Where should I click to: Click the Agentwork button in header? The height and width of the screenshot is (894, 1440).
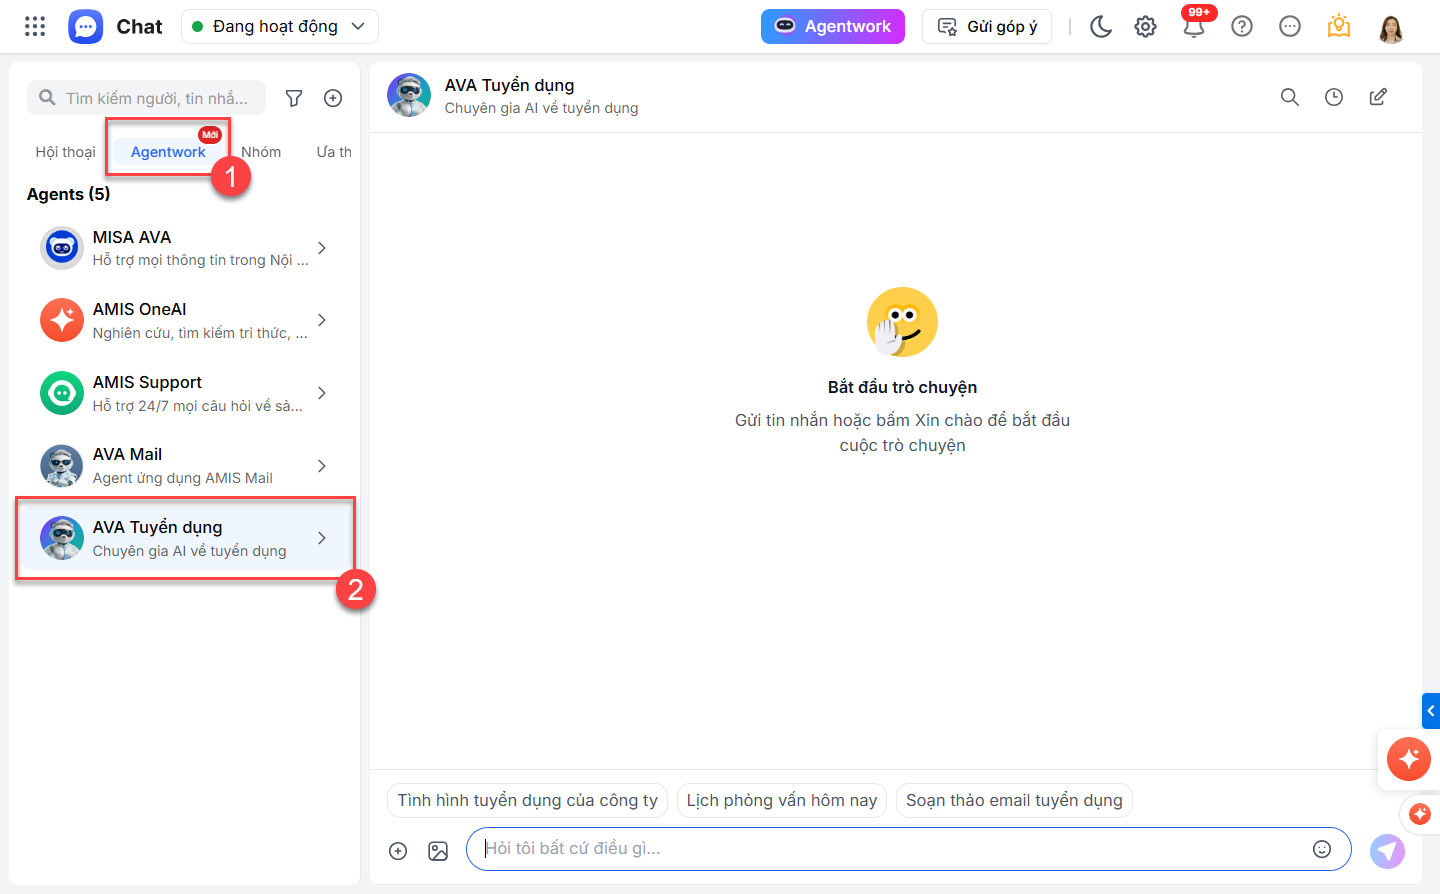tap(833, 26)
